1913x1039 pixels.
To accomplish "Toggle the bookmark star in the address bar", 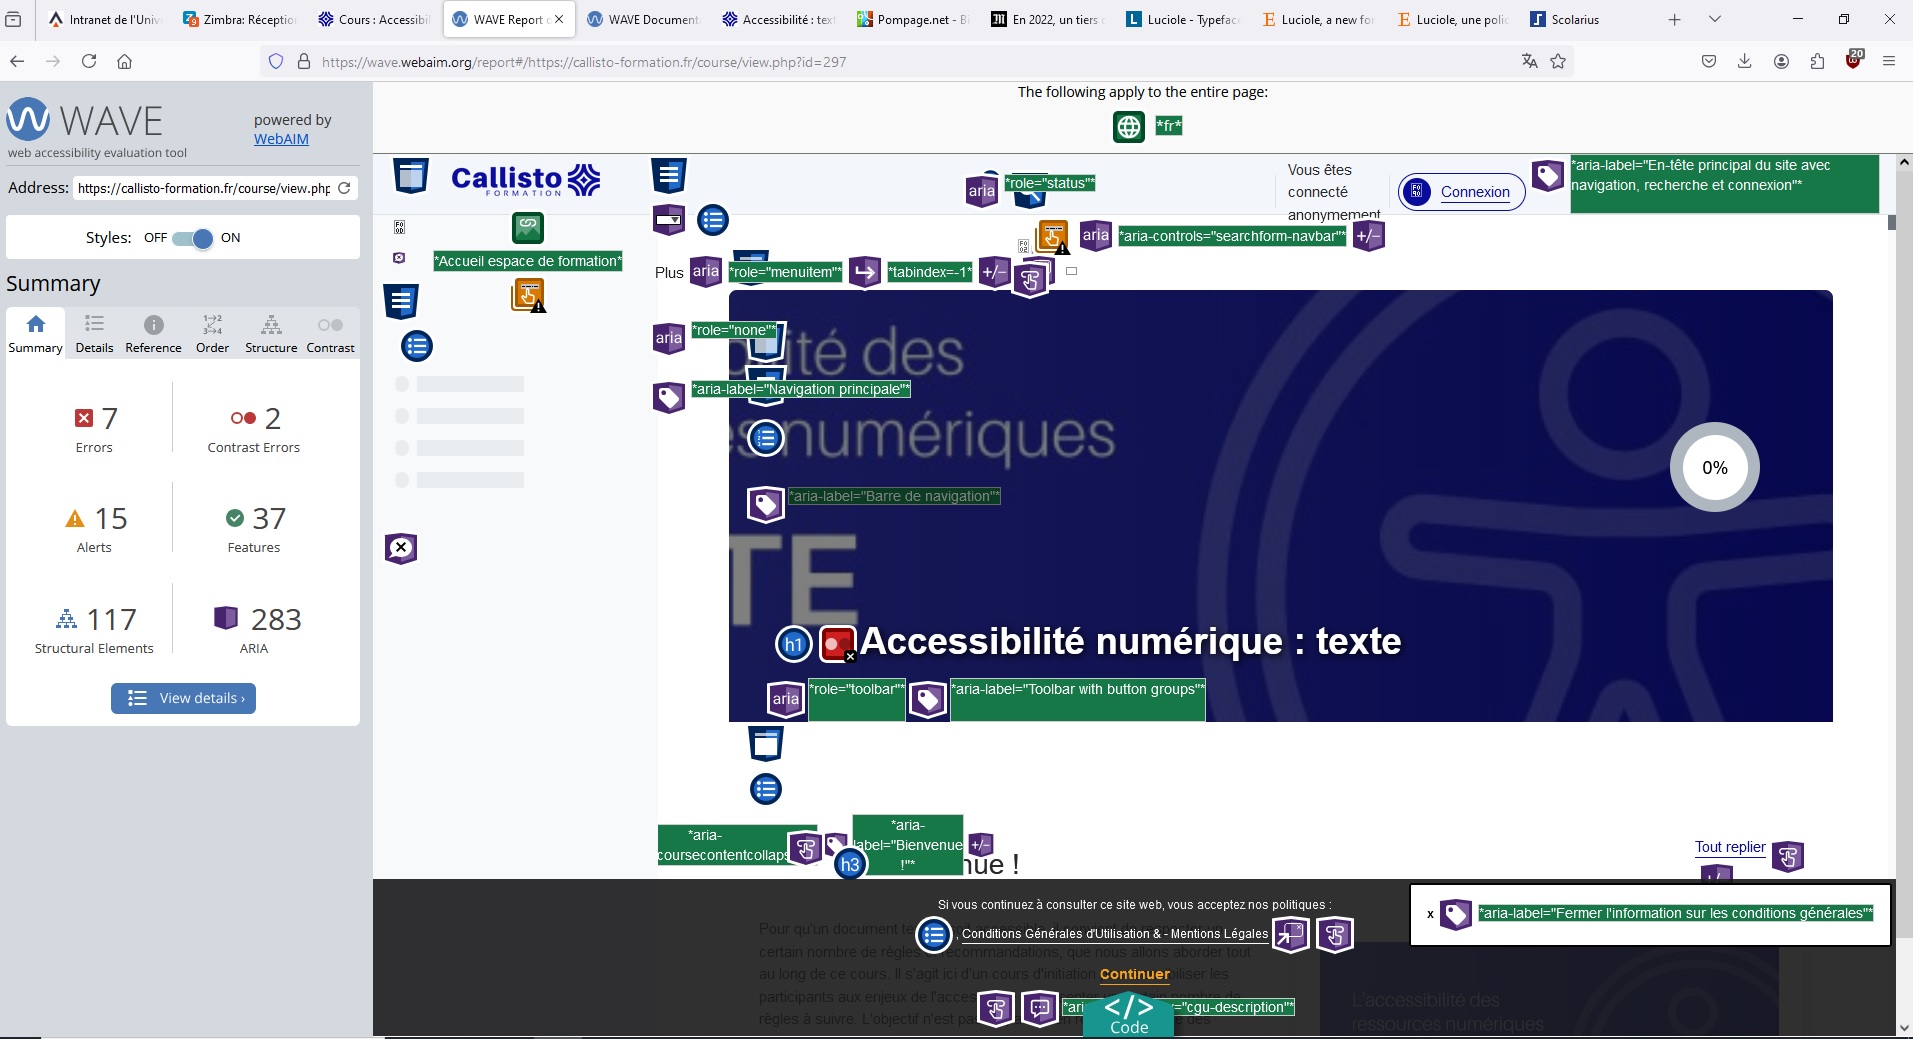I will point(1556,61).
